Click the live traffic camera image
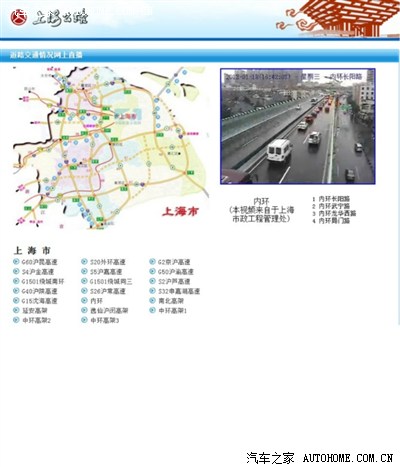Image resolution: width=400 pixels, height=467 pixels. (298, 126)
